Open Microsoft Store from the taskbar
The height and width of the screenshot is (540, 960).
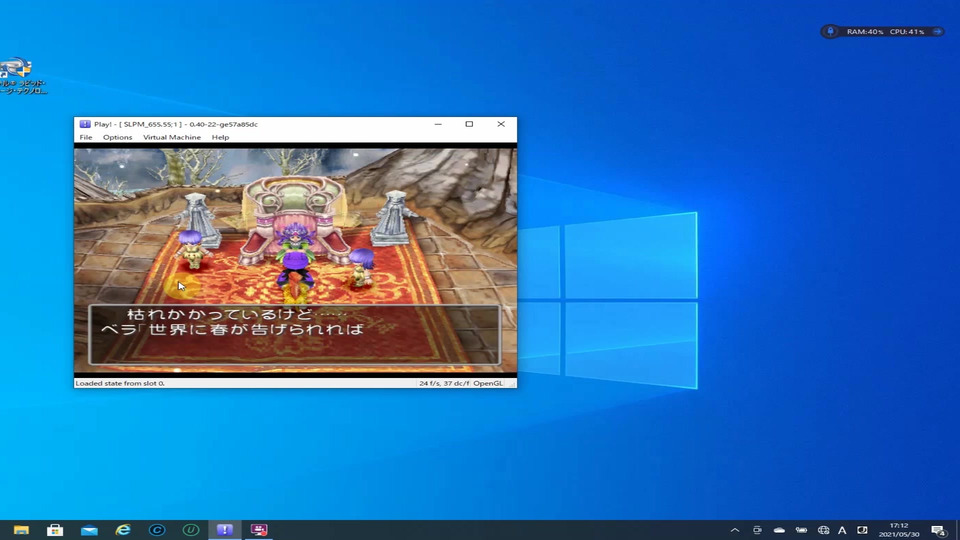[55, 530]
